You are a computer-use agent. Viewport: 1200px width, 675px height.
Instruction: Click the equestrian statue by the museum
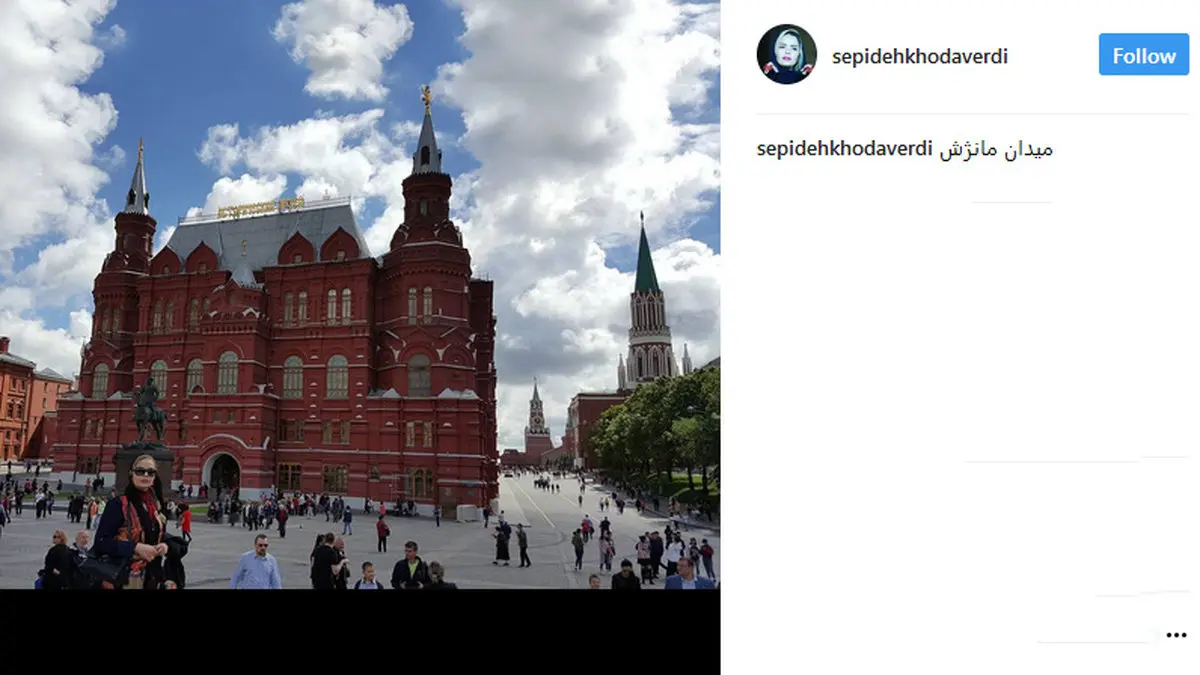pyautogui.click(x=149, y=410)
